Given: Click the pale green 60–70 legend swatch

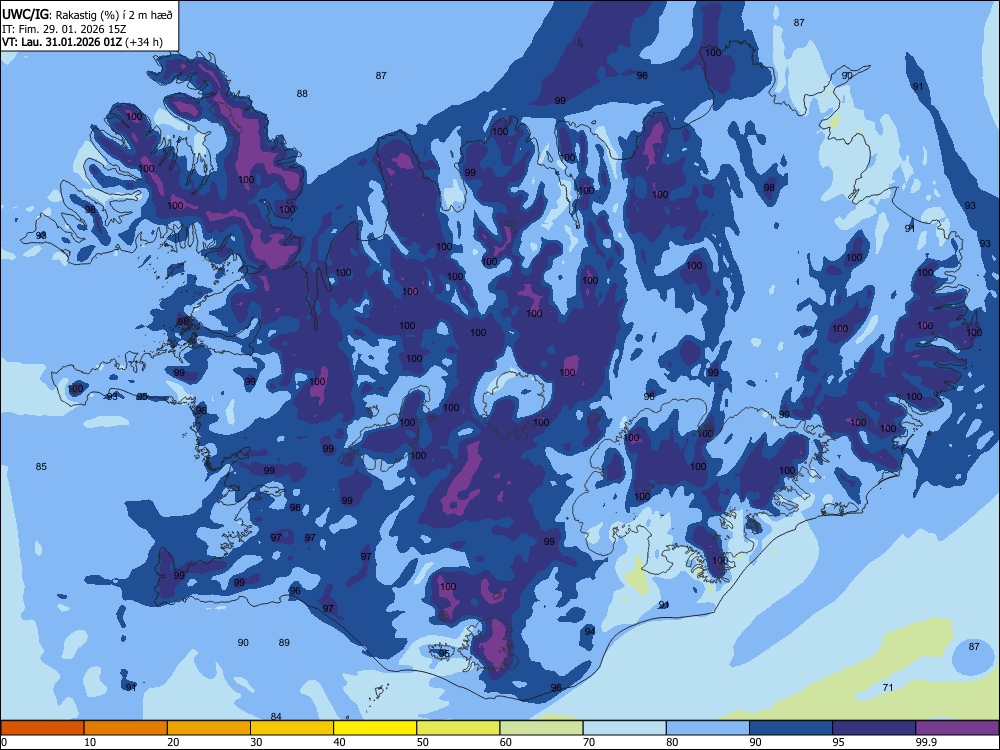Looking at the screenshot, I should coord(541,728).
